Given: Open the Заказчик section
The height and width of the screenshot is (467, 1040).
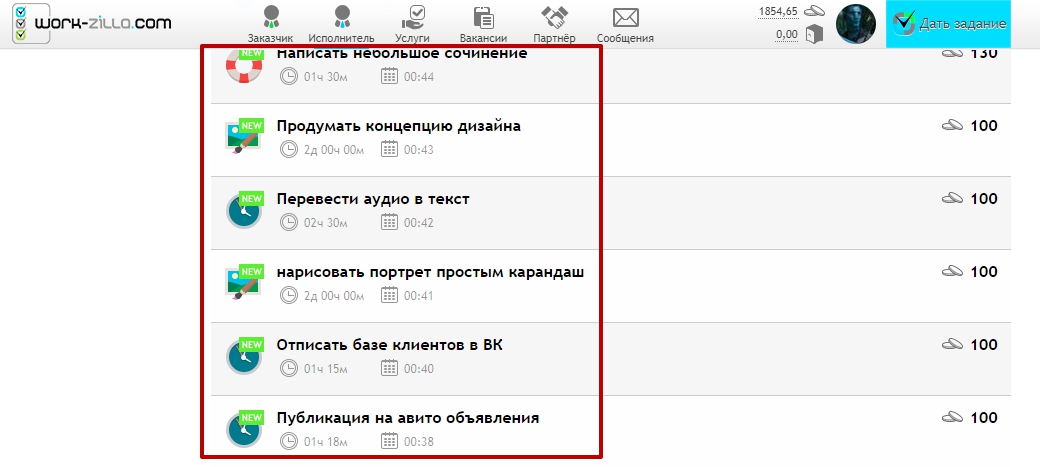Looking at the screenshot, I should (270, 24).
